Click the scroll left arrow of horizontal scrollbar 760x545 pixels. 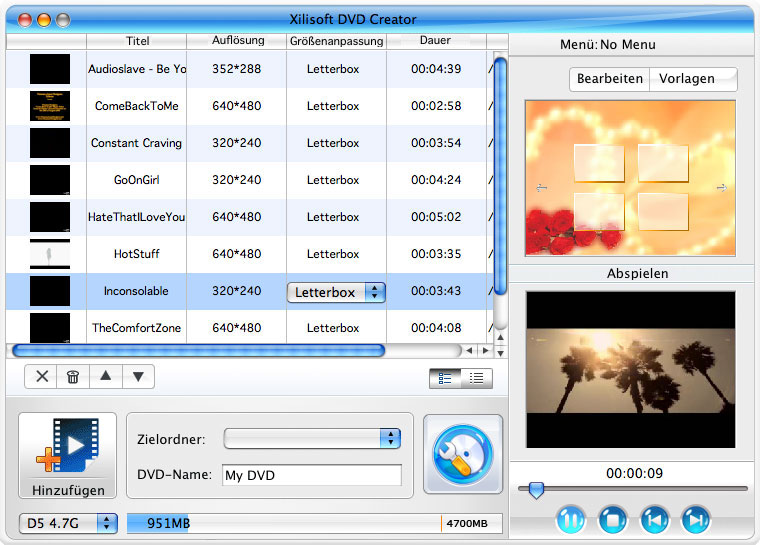[469, 350]
